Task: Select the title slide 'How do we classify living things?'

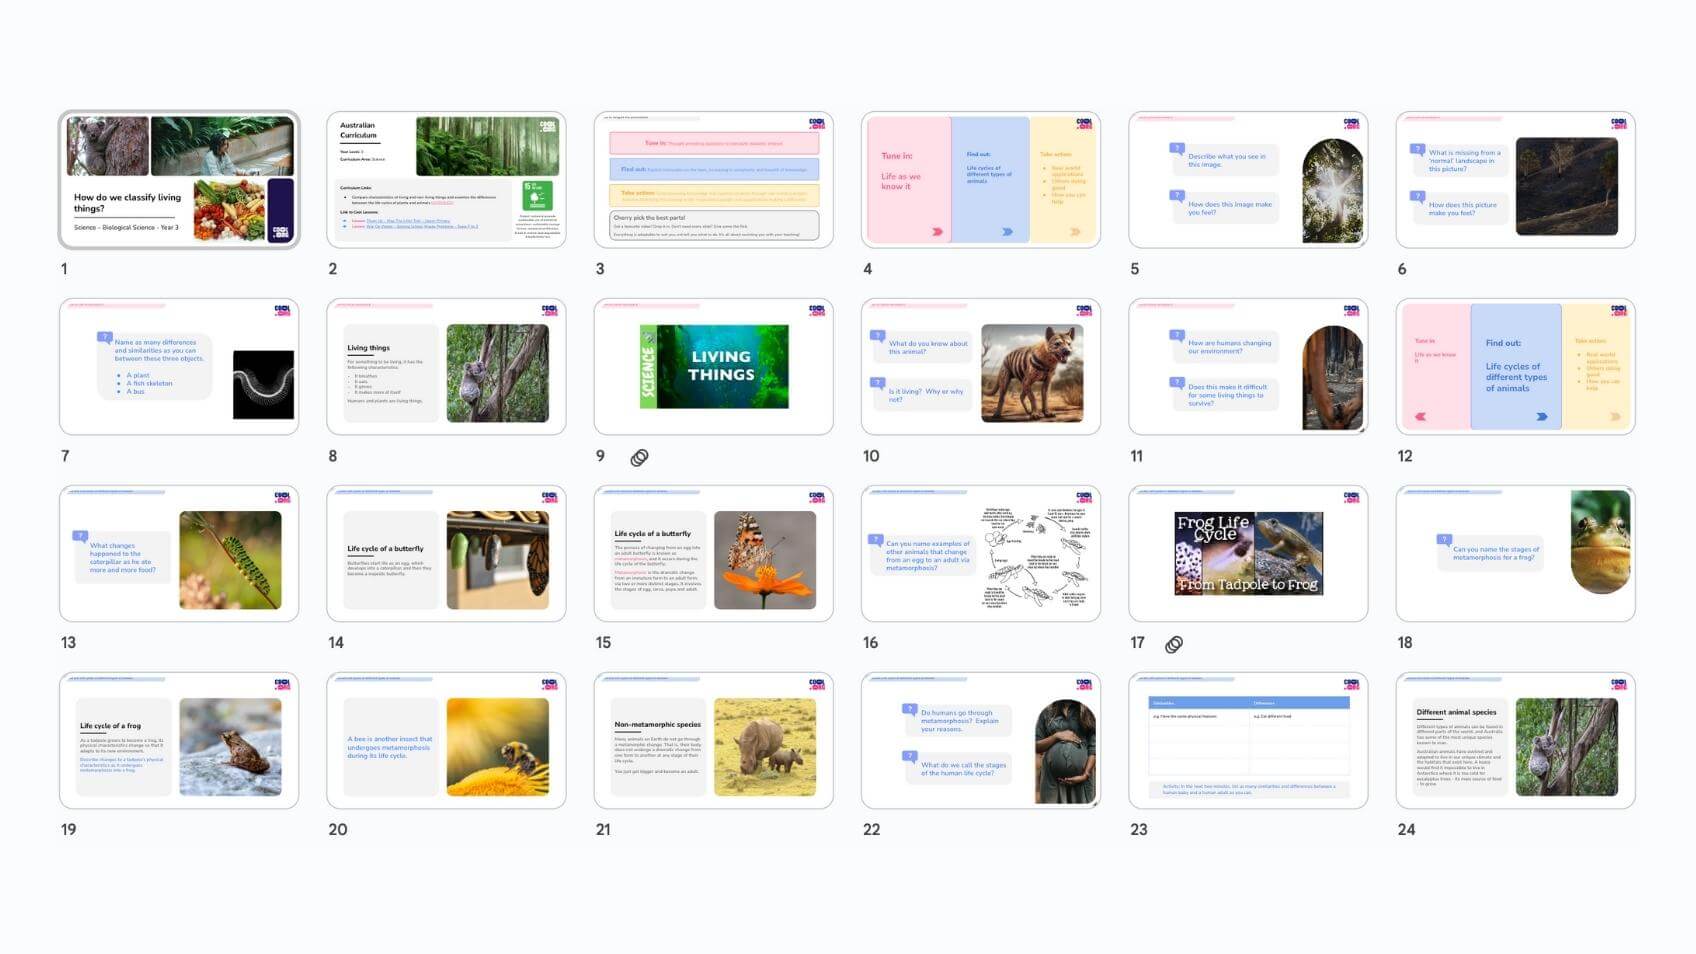Action: coord(179,180)
